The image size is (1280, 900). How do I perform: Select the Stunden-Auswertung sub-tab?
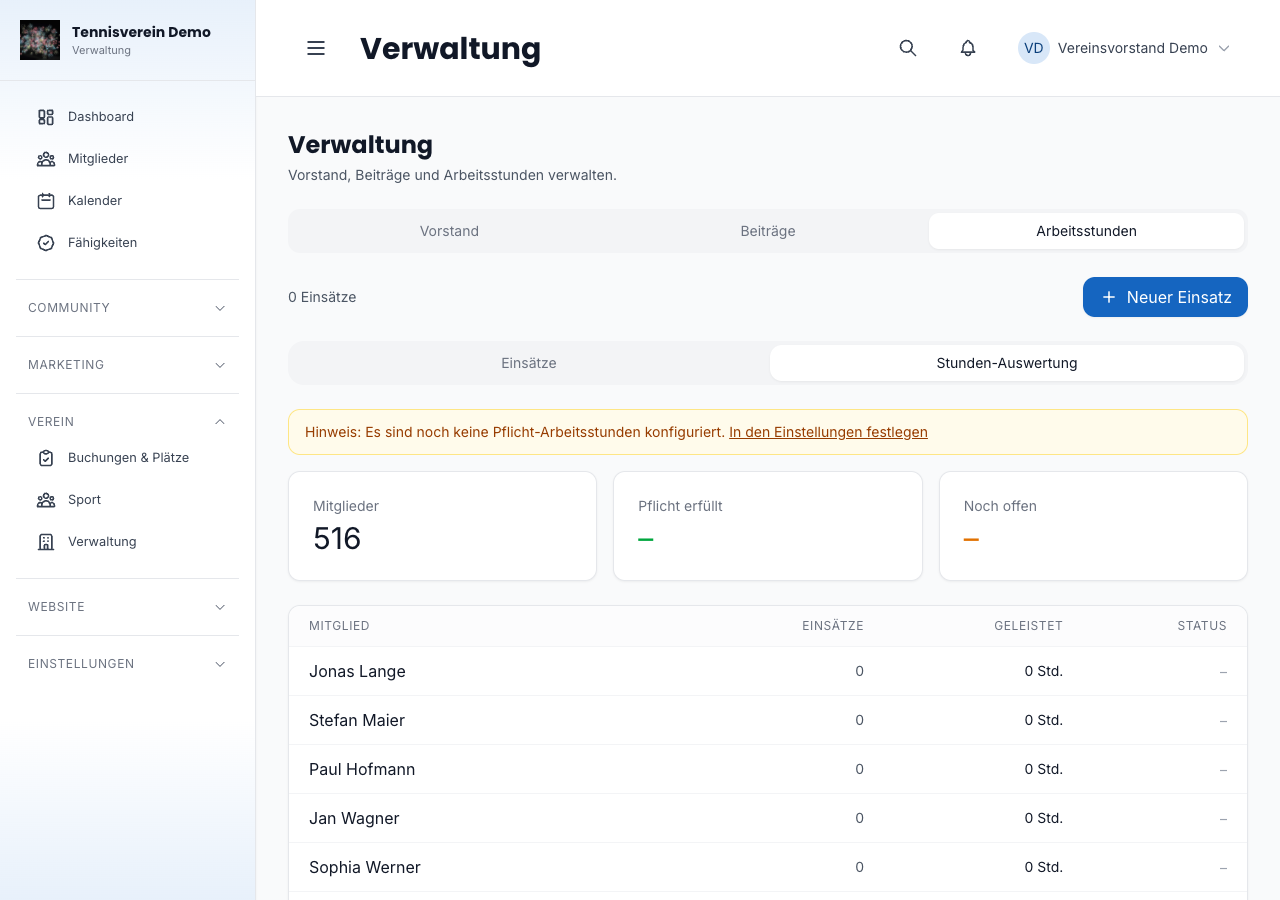pyautogui.click(x=1007, y=363)
